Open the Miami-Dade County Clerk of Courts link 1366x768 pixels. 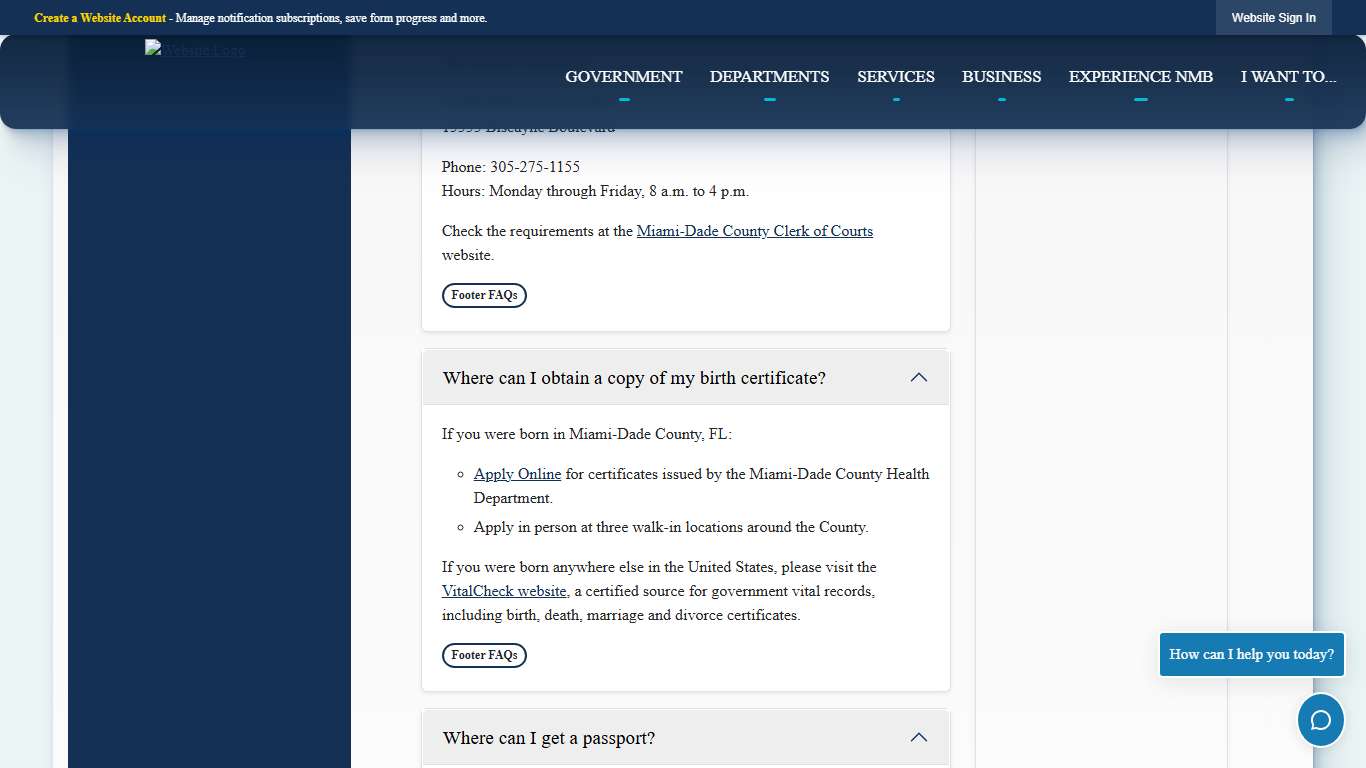click(x=755, y=231)
